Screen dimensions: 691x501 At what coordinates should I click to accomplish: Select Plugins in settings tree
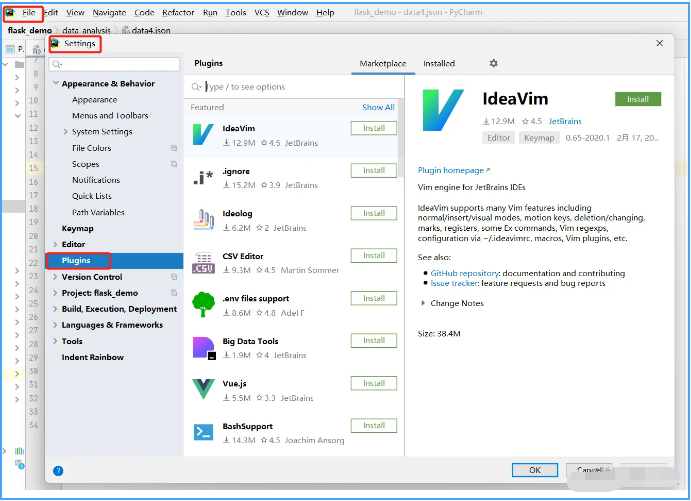(115, 260)
